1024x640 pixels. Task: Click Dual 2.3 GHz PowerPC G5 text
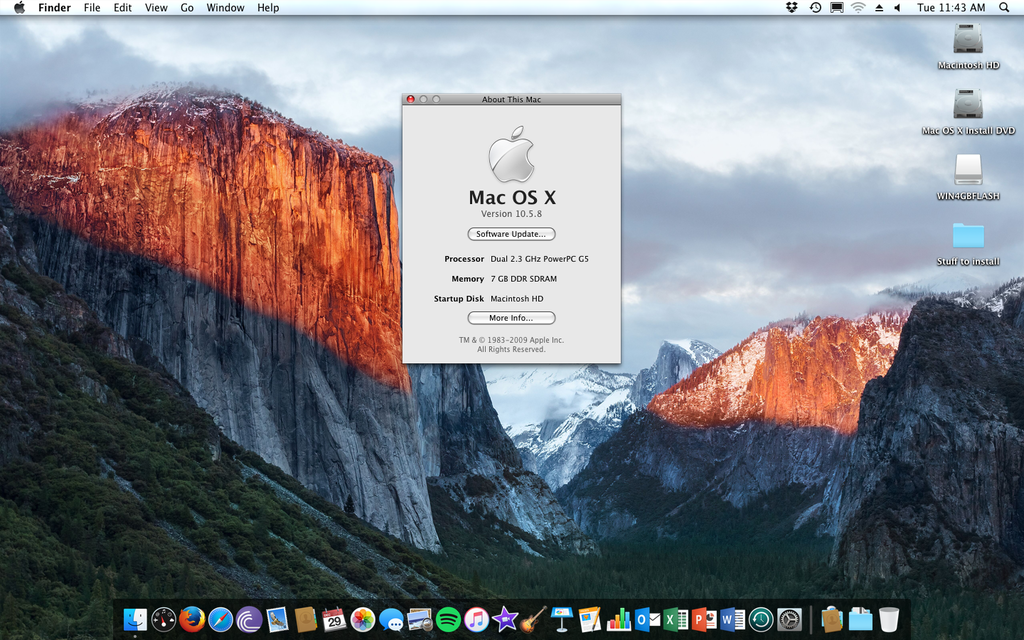point(539,259)
